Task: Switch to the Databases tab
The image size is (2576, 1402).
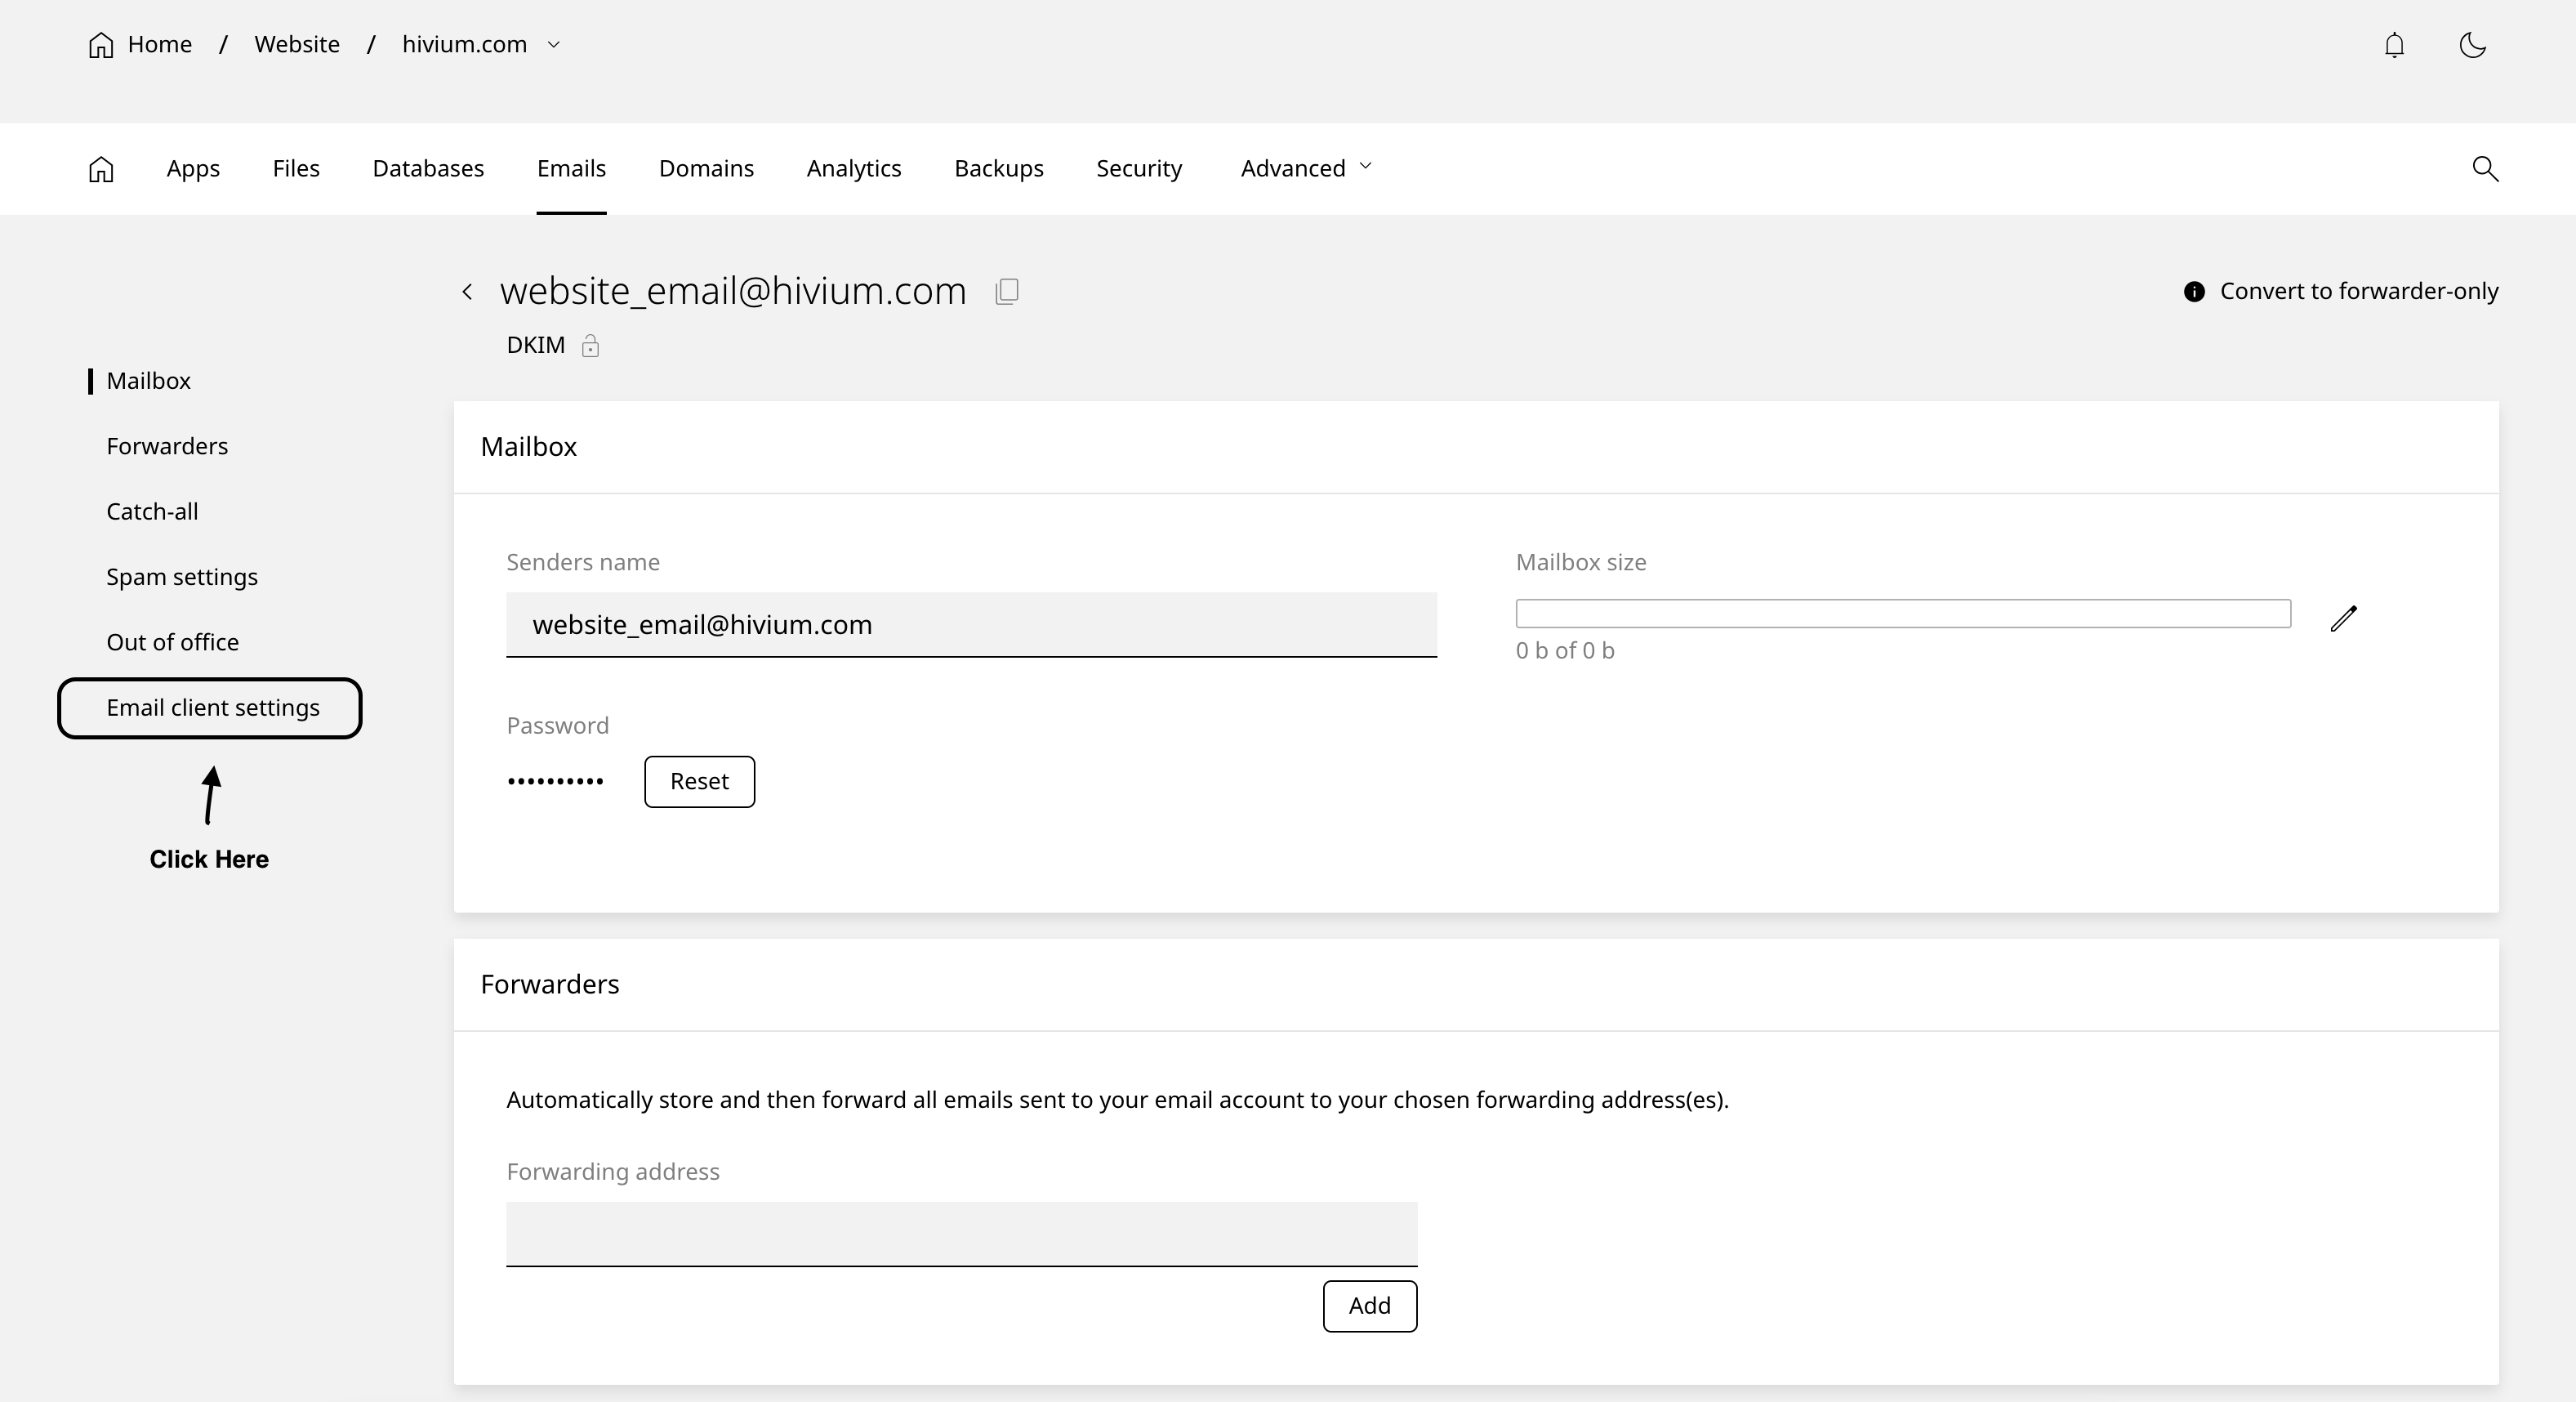Action: (428, 168)
